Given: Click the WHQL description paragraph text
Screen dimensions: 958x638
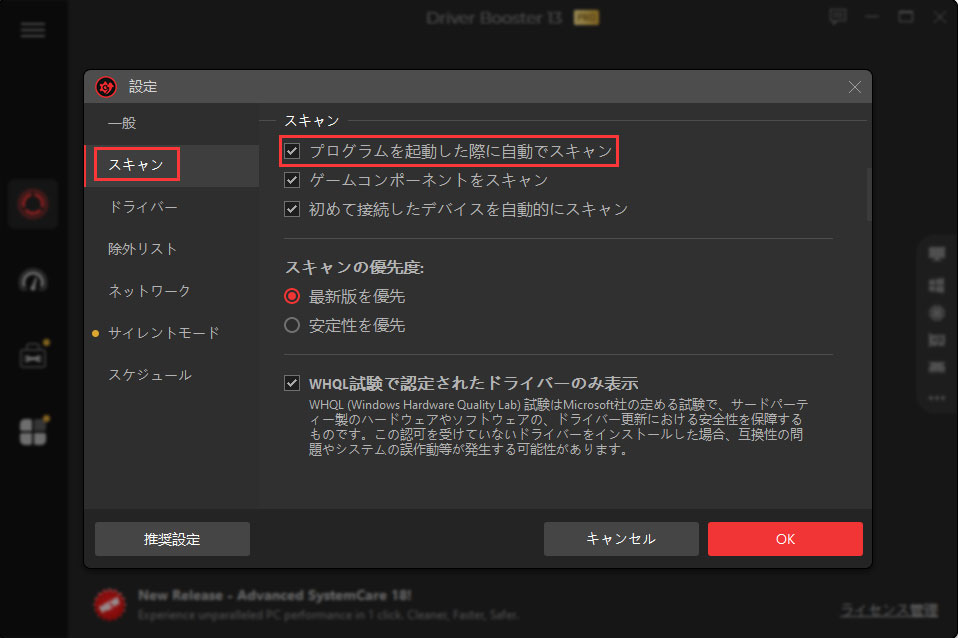Looking at the screenshot, I should tap(558, 427).
